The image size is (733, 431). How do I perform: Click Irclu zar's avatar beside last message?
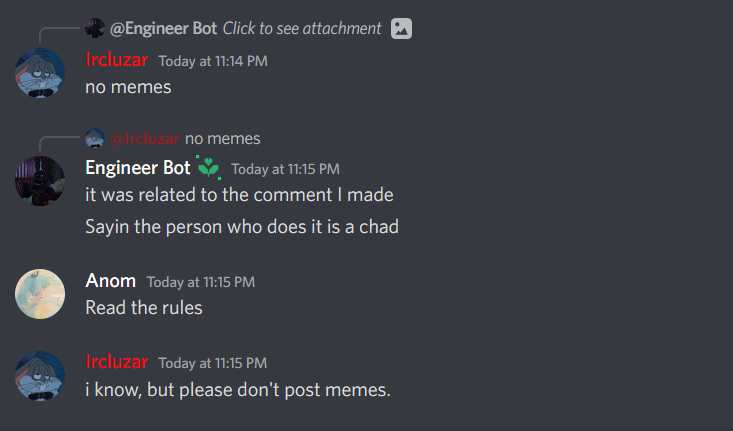click(40, 376)
